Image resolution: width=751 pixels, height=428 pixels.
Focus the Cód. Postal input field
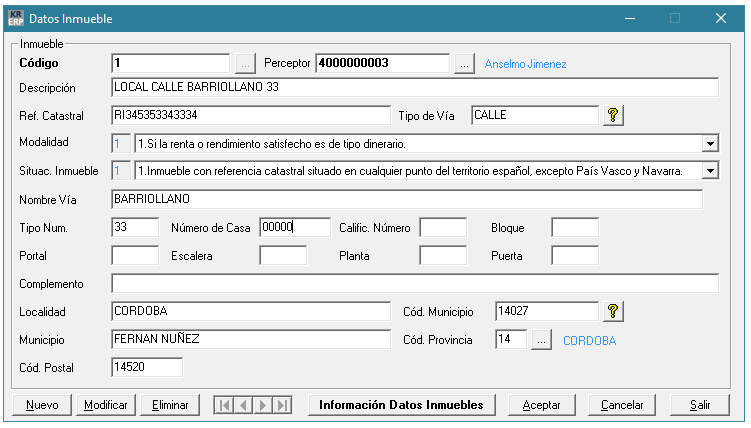pos(147,368)
